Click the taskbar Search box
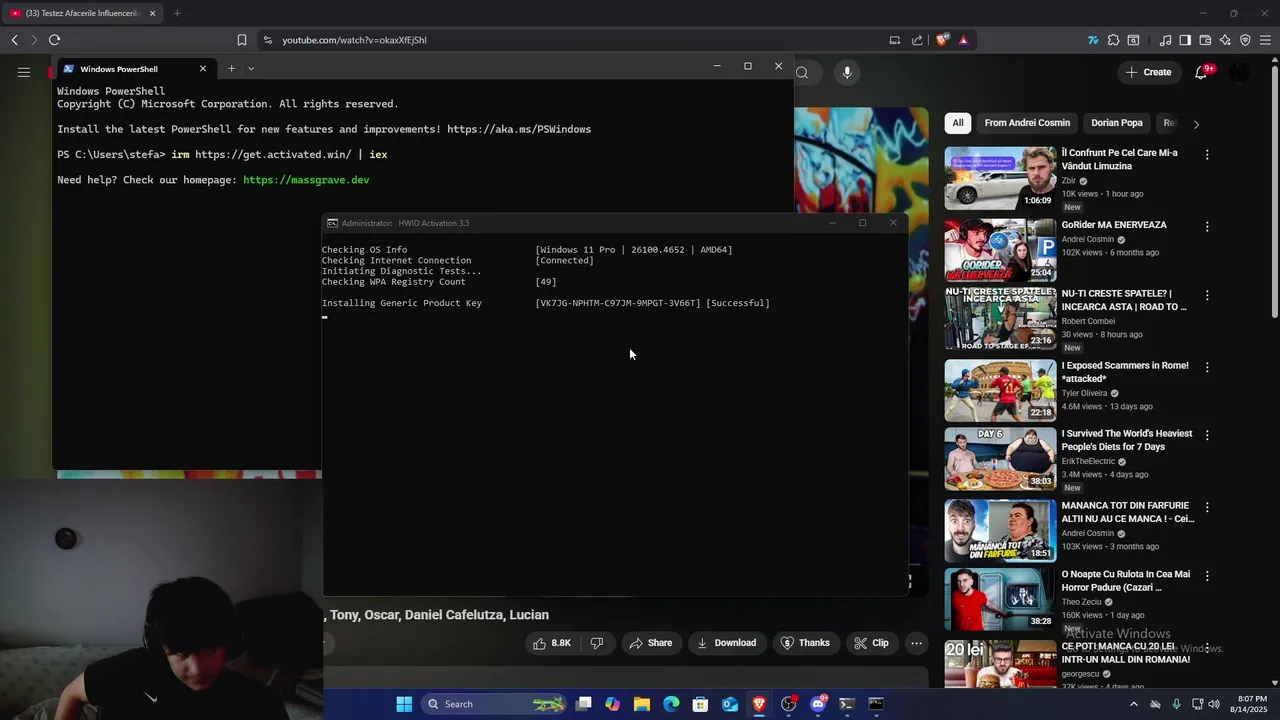This screenshot has width=1280, height=720. [x=496, y=704]
